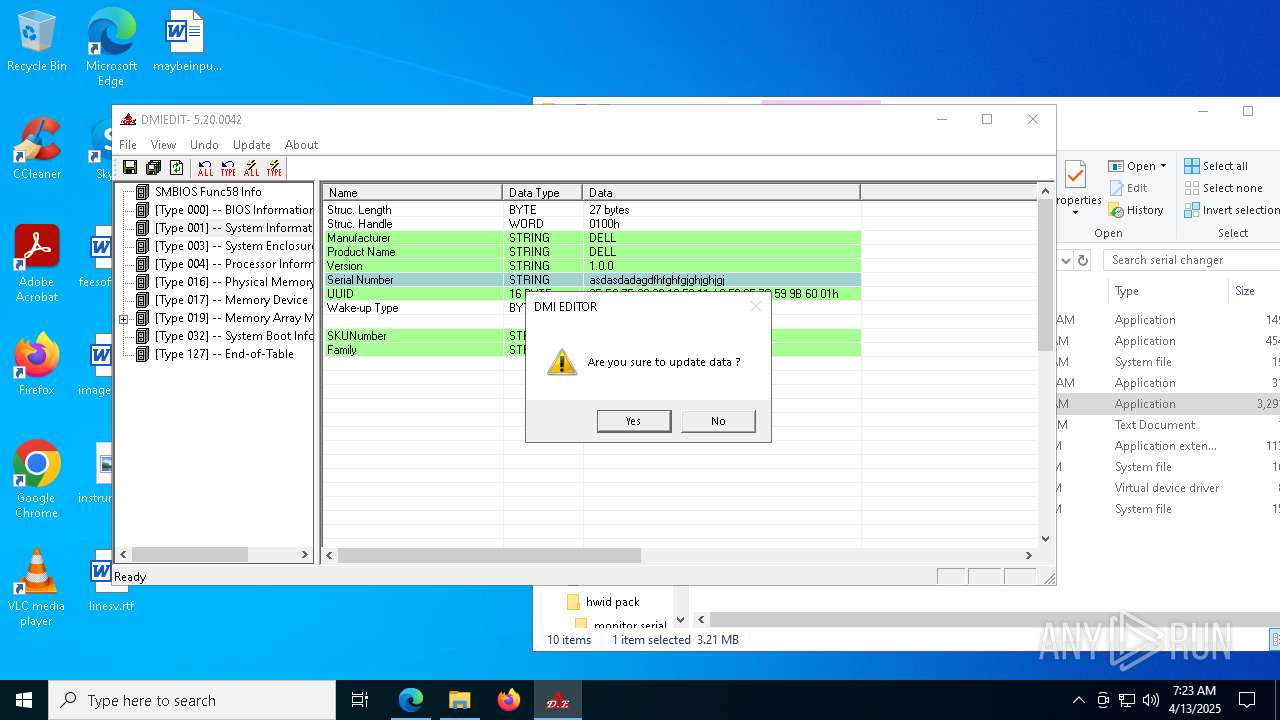Select Type 016 Physical Memory node
Image resolution: width=1280 pixels, height=720 pixels.
coord(234,282)
